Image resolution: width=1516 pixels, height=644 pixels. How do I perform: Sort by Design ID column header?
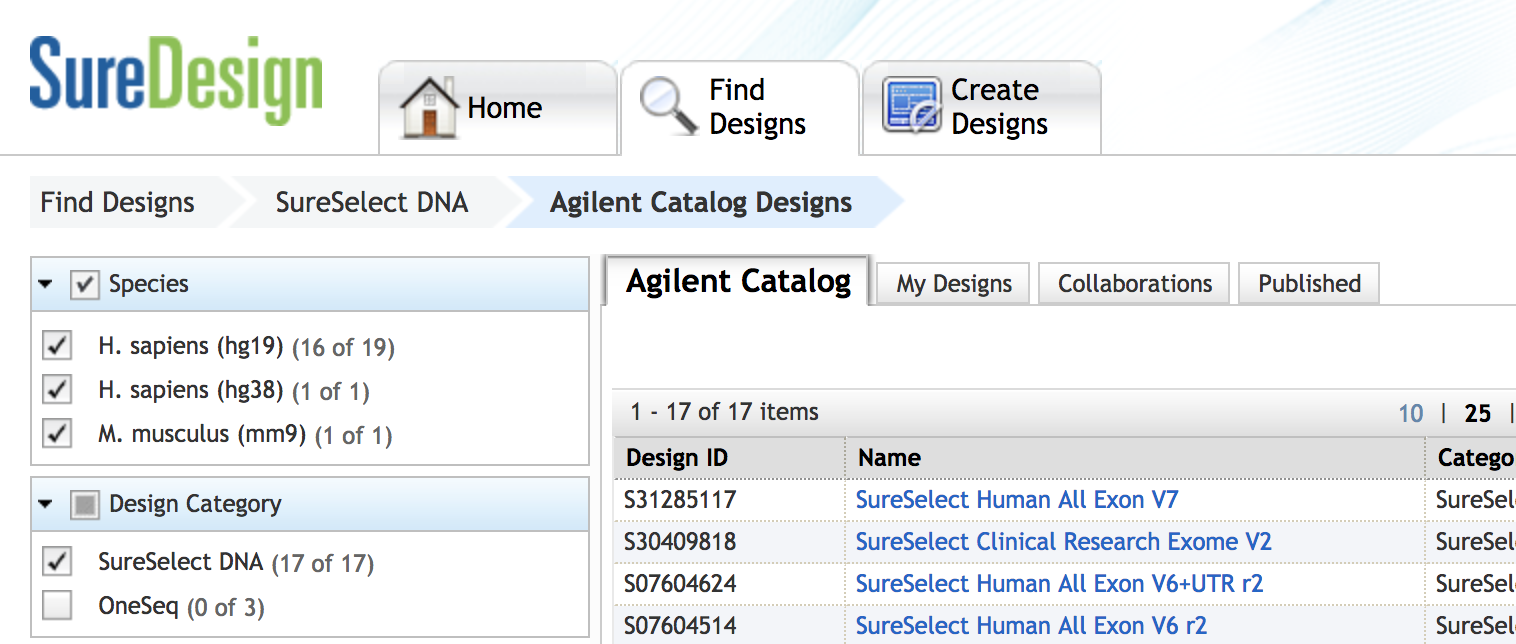[729, 458]
